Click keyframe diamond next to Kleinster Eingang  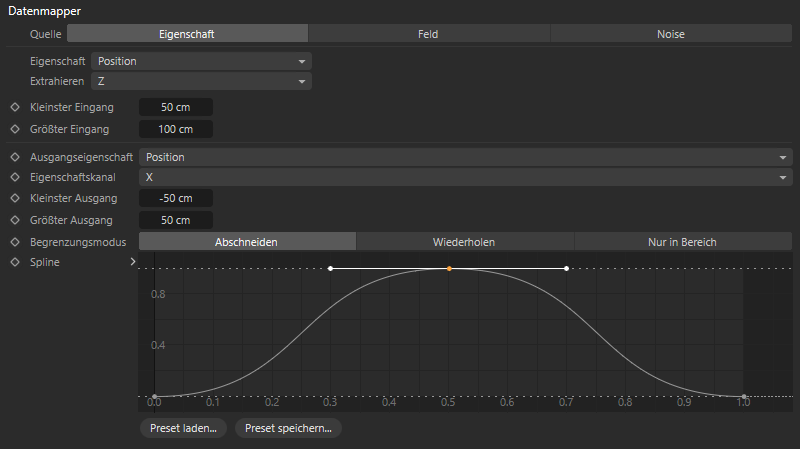[15, 106]
